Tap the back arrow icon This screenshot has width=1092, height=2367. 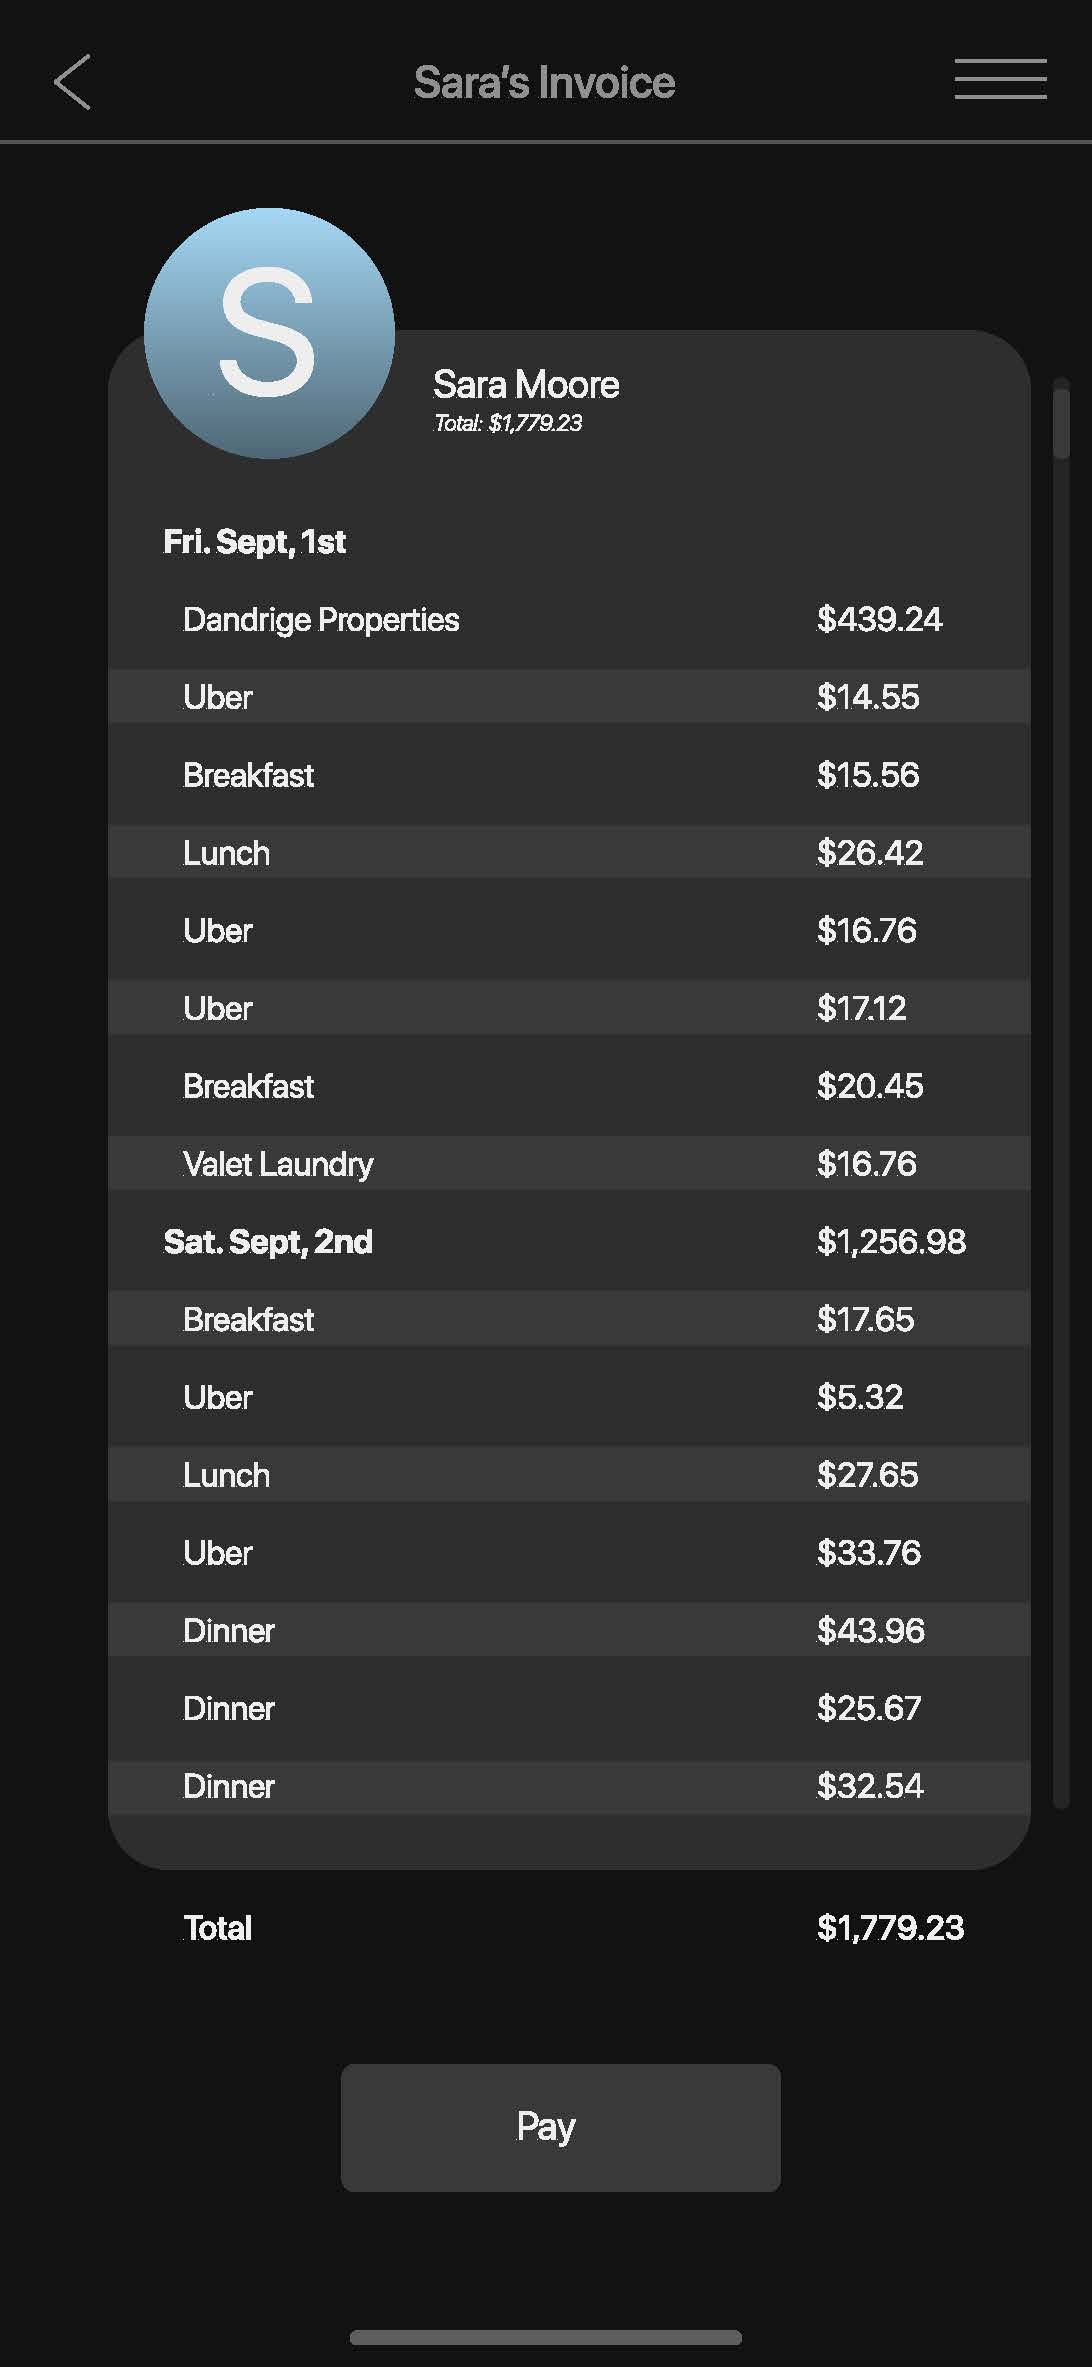click(x=72, y=82)
